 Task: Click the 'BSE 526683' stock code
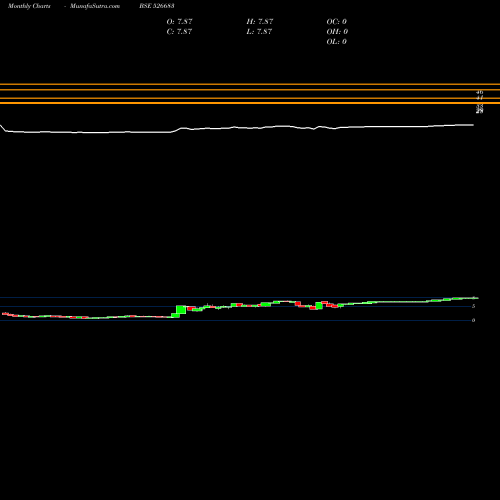tap(157, 6)
